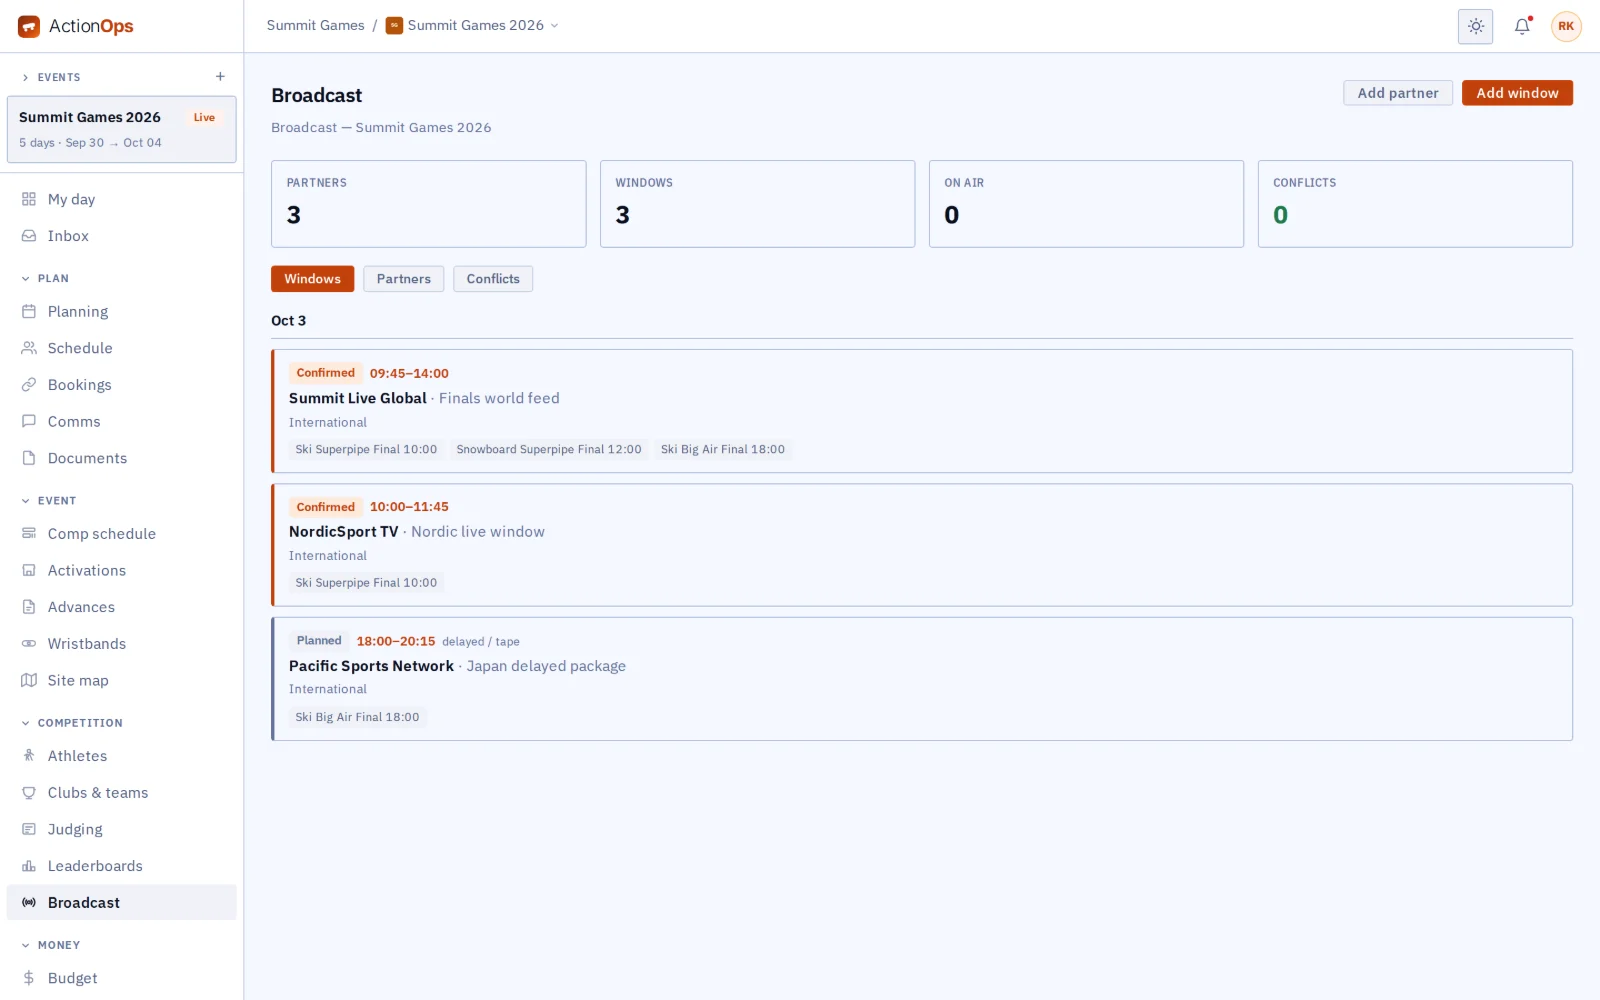1600x1000 pixels.
Task: Open Activations icon in sidebar
Action: (x=29, y=570)
